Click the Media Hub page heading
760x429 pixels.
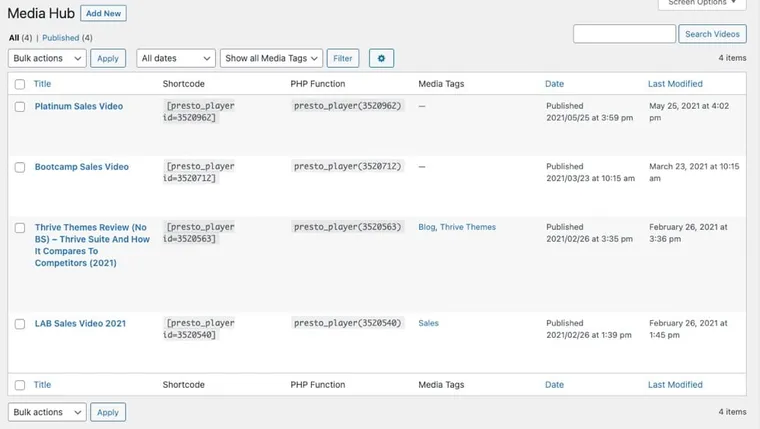[x=41, y=13]
